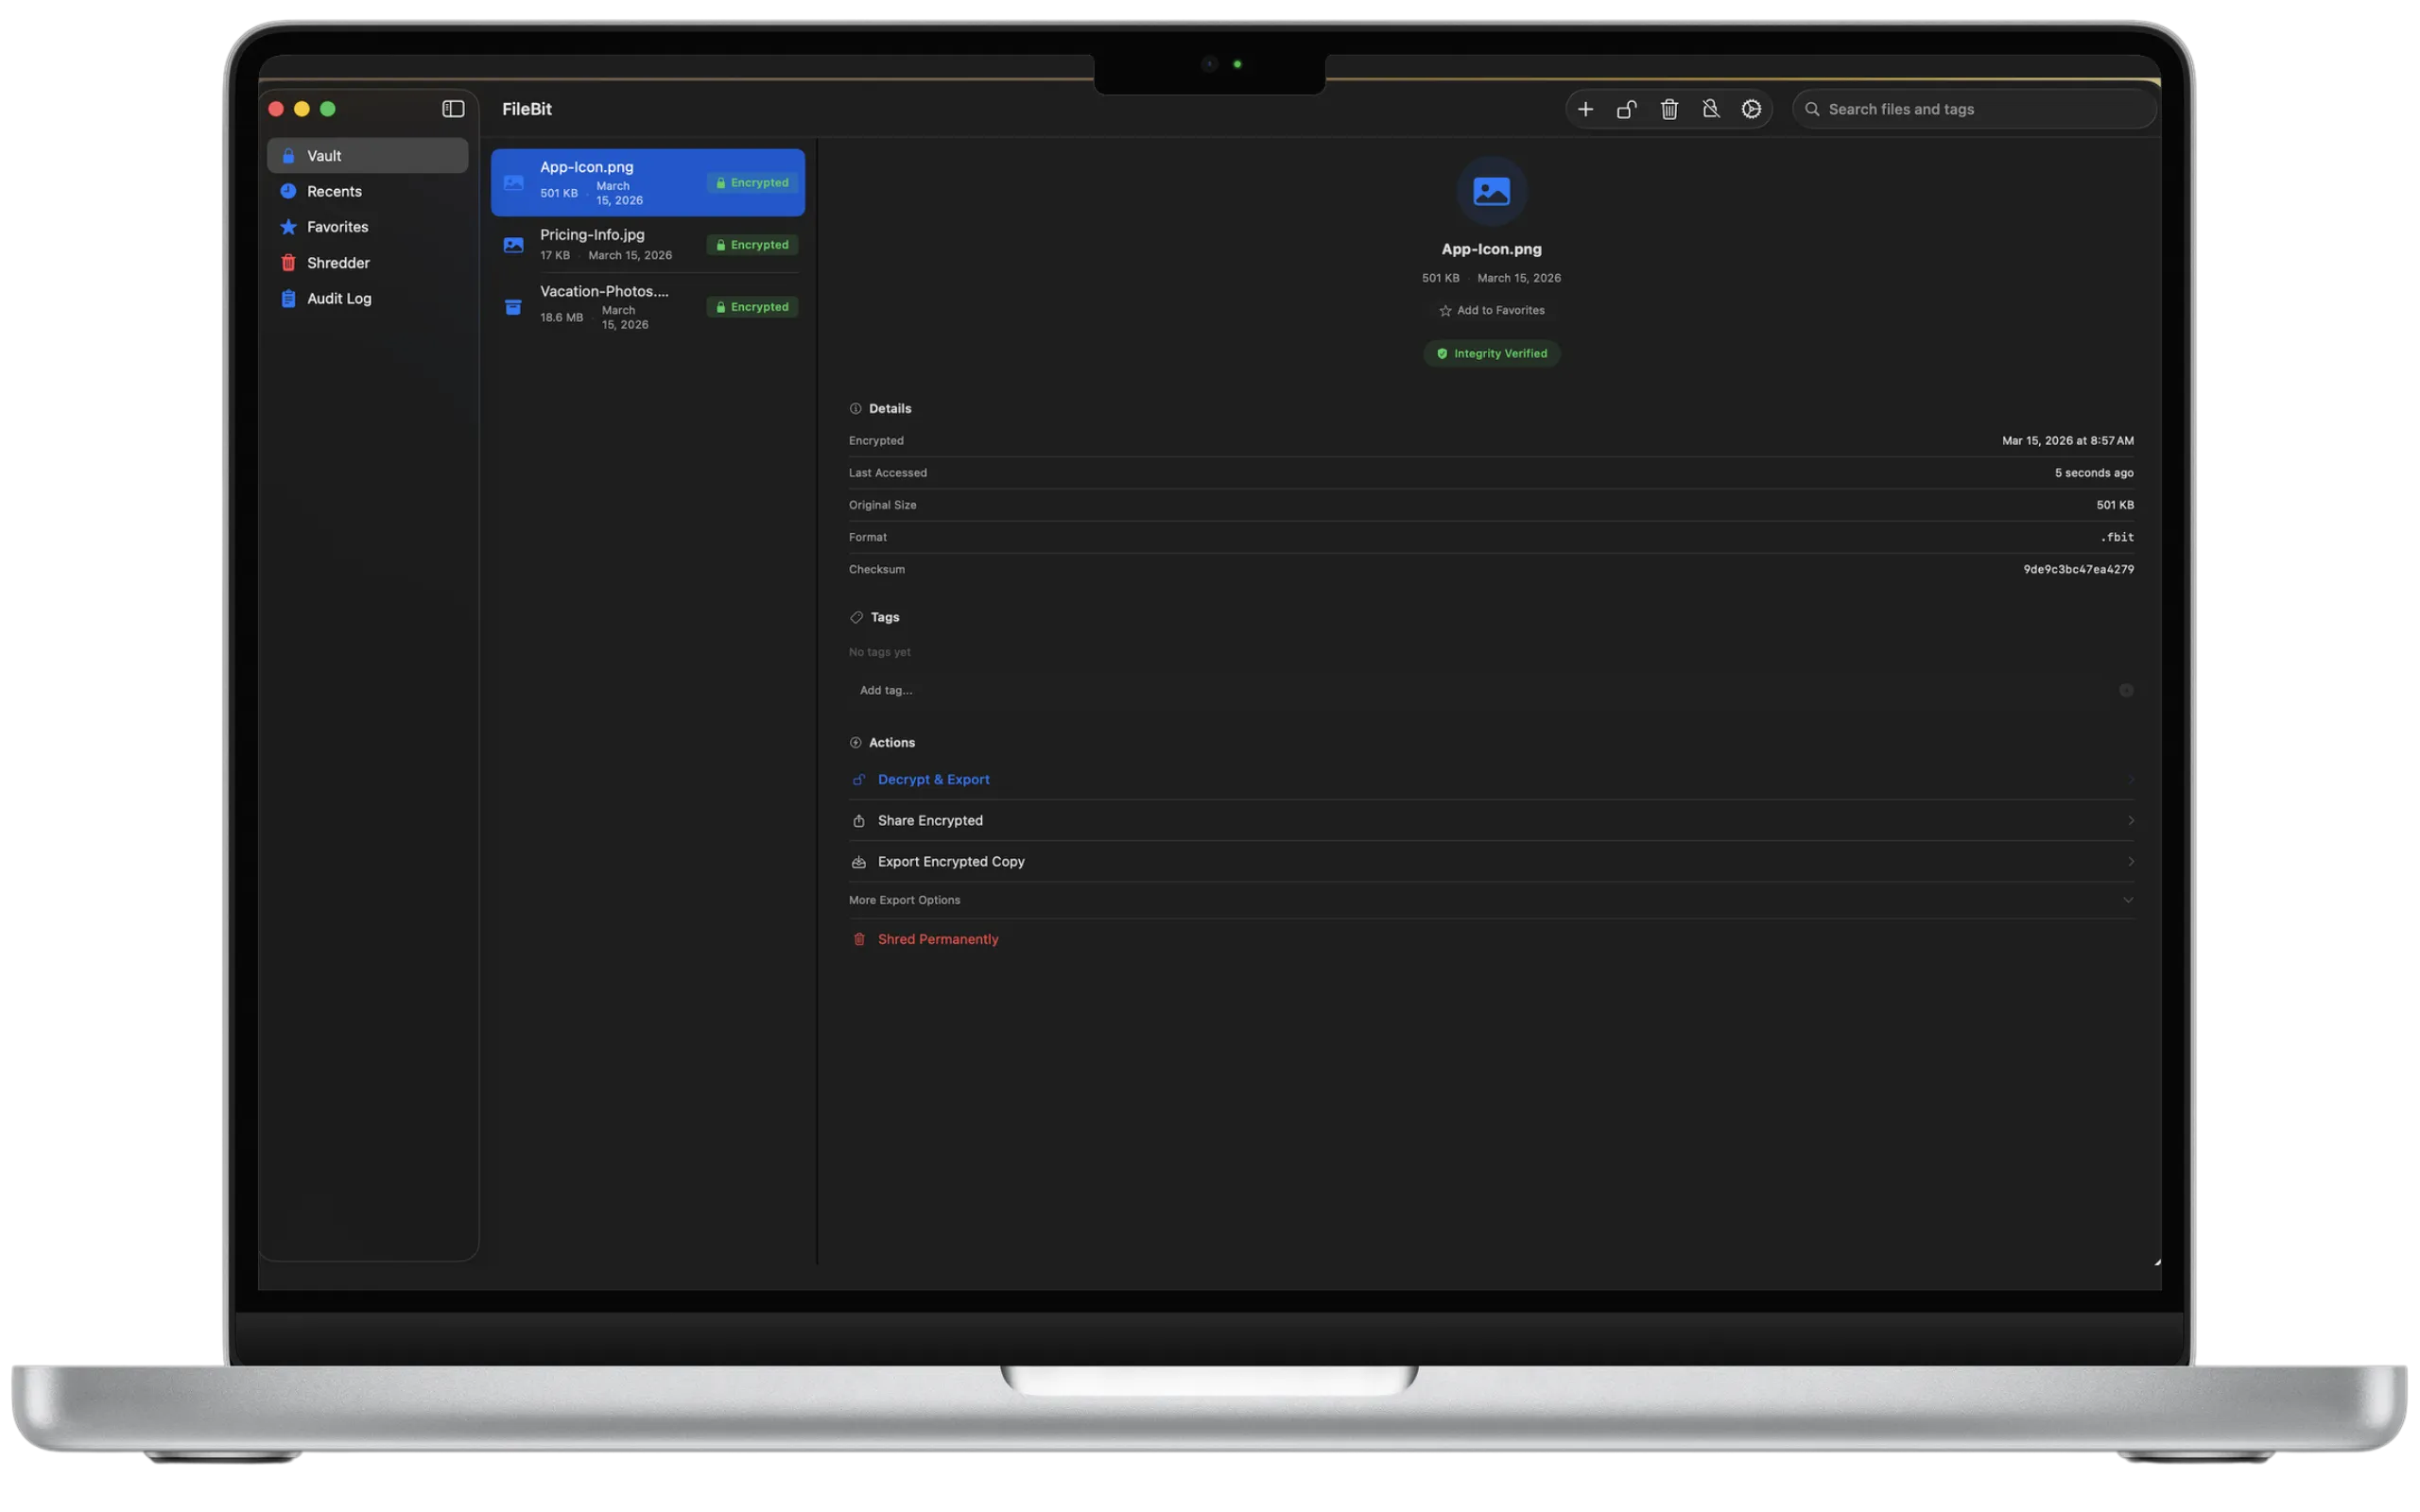Open Share Encrypted via its chevron
Viewport: 2420px width, 1512px height.
tap(2131, 820)
